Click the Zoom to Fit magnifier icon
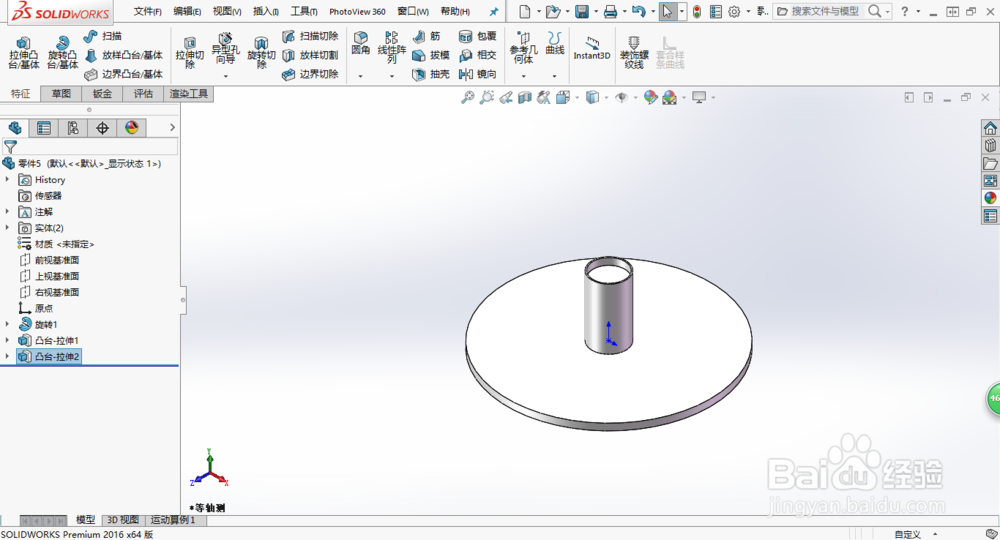Screen dimensions: 1000x540 tap(467, 98)
